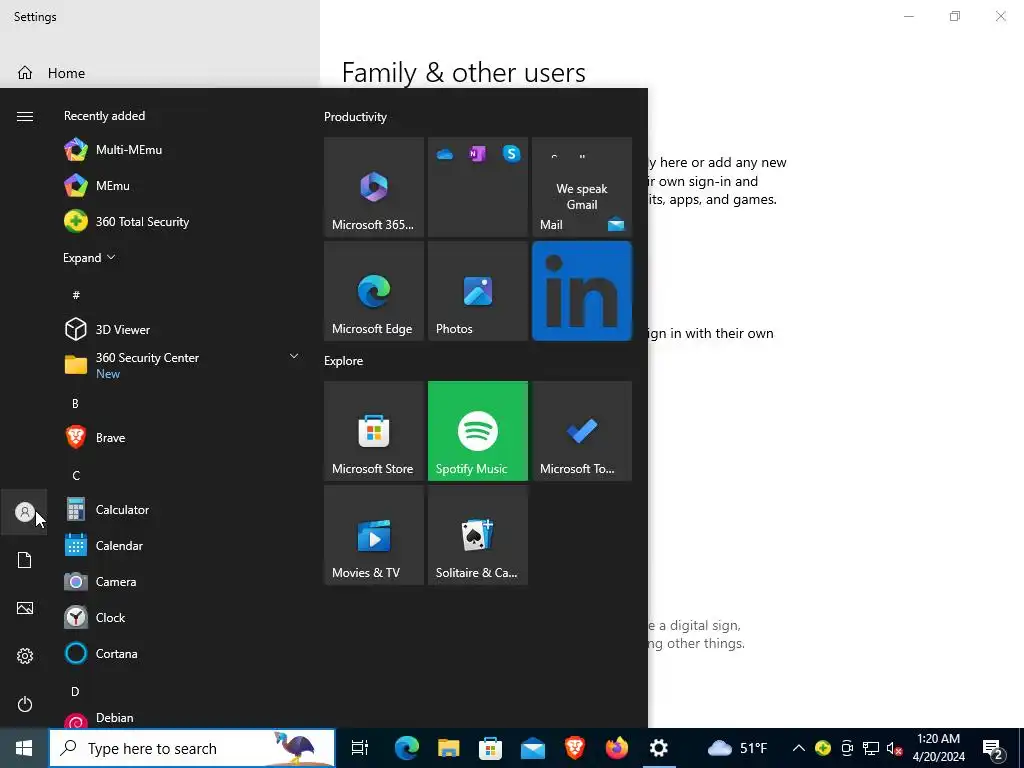
Task: Open OneNote in the Office tile folder
Action: tap(478, 154)
